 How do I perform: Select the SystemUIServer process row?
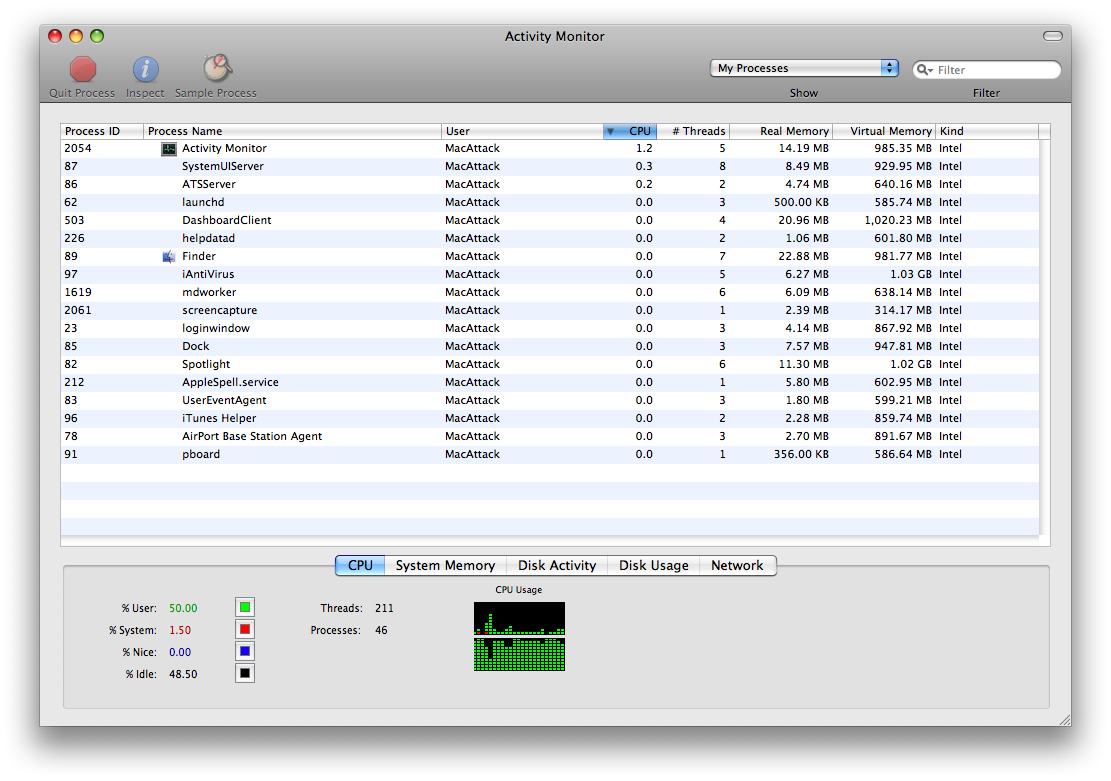point(551,167)
